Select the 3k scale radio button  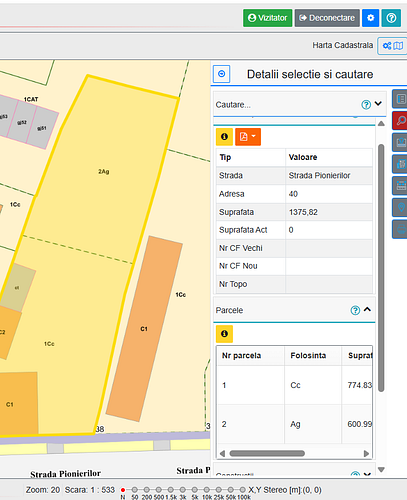182,490
